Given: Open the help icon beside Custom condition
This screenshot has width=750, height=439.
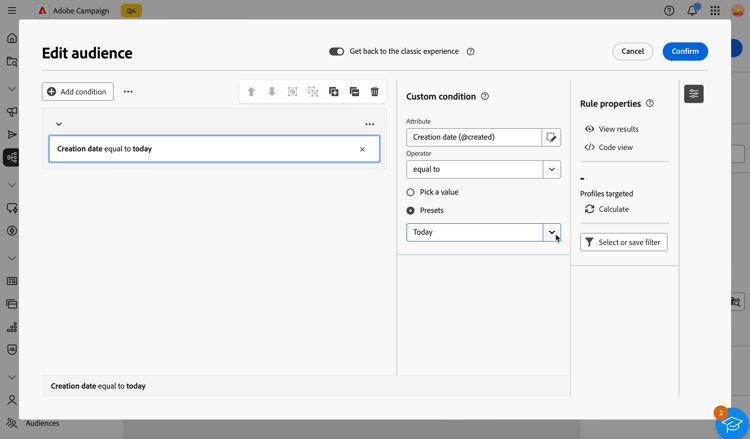Looking at the screenshot, I should (485, 97).
